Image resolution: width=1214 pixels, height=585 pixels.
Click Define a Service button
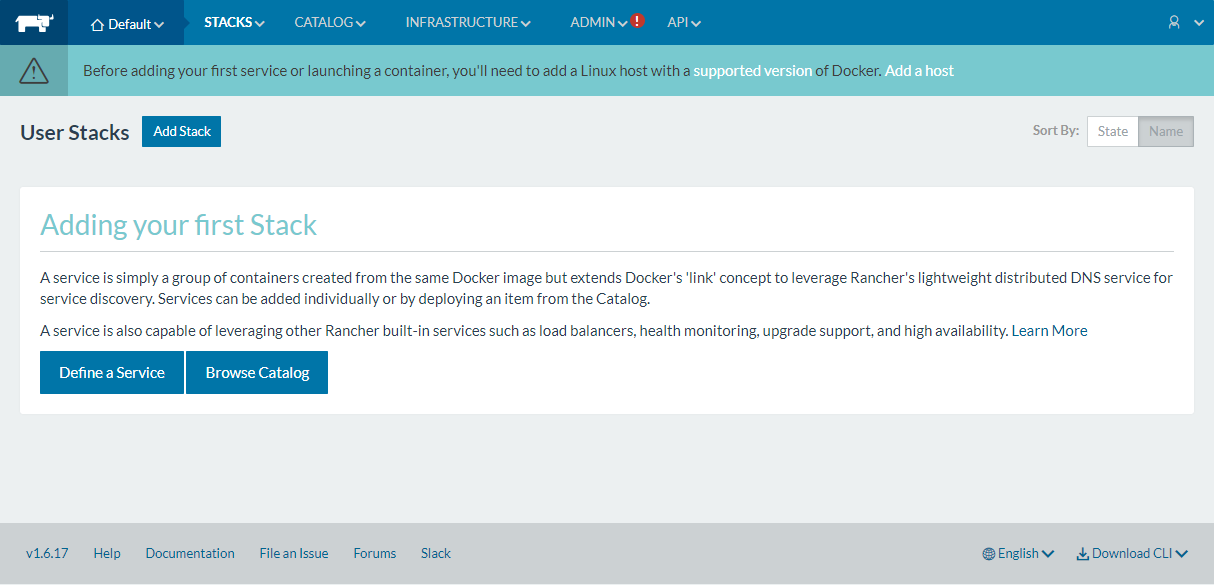coord(112,373)
